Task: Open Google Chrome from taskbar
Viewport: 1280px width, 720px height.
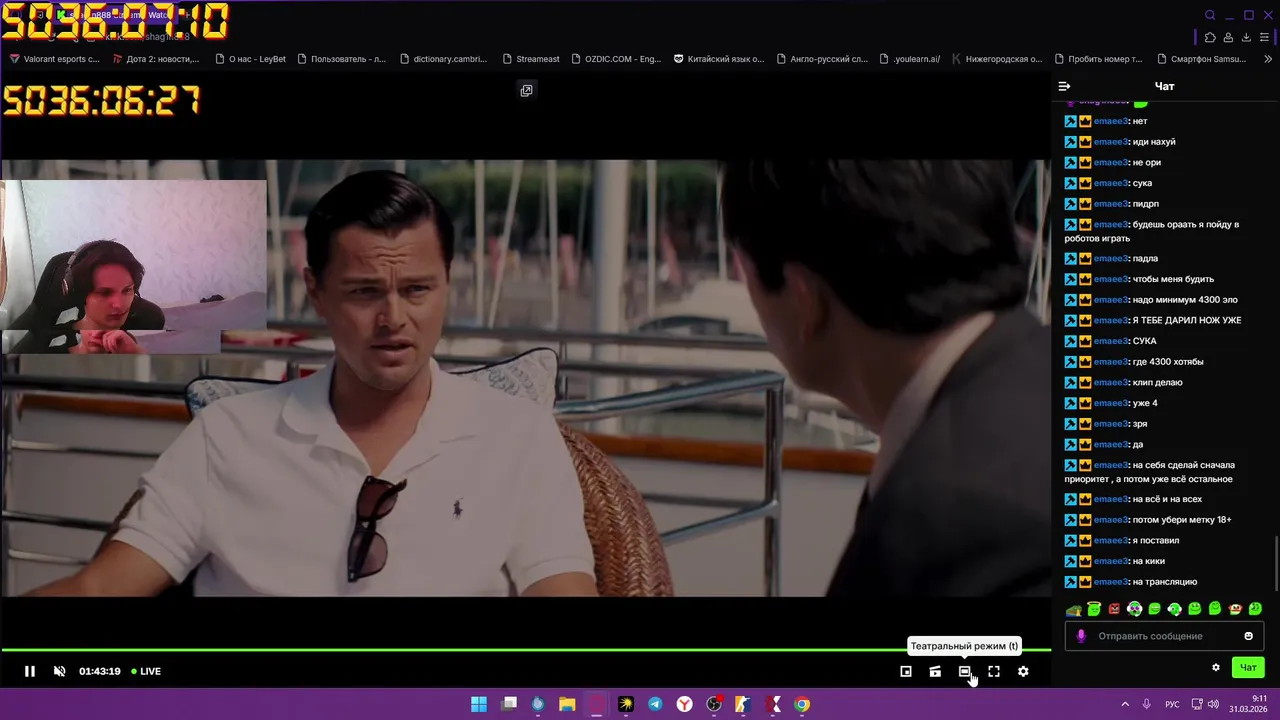Action: click(802, 704)
